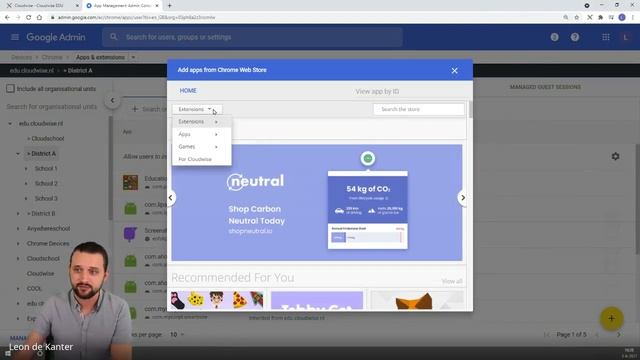The image size is (640, 360).
Task: Select Anywhereschool in the org tree
Action: click(x=49, y=229)
